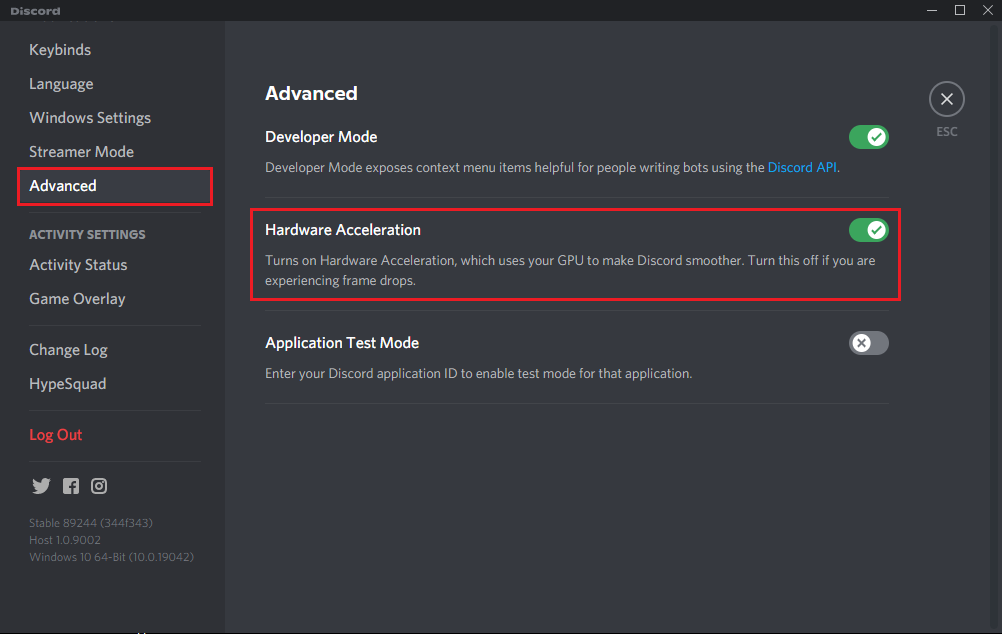The width and height of the screenshot is (1002, 634).
Task: Click the Instagram icon in sidebar
Action: pos(99,486)
